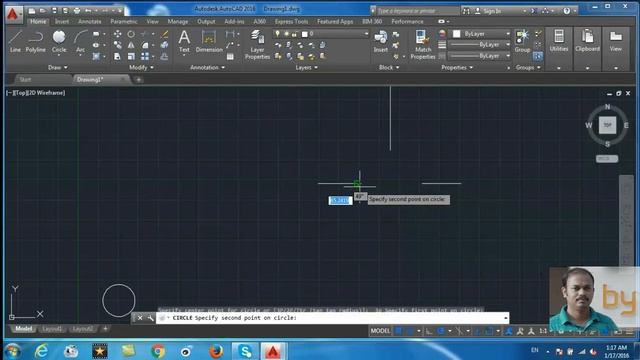Expand the Draw panel
640x360 pixels.
pyautogui.click(x=57, y=67)
